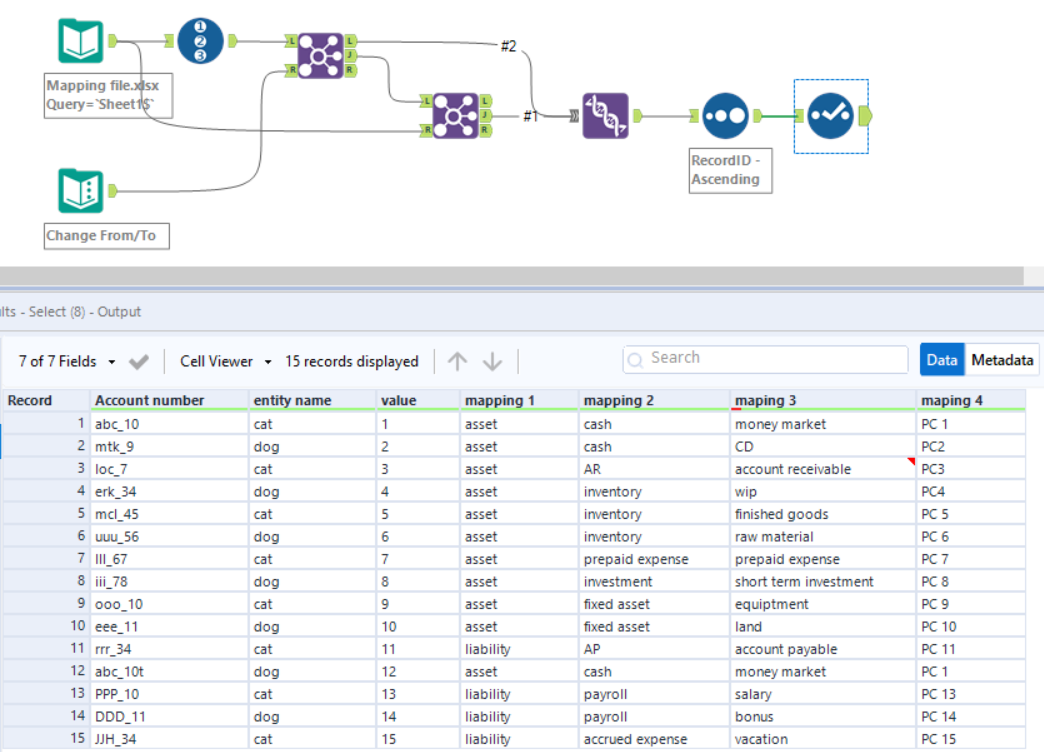This screenshot has height=752, width=1044.
Task: Click inside the Search box
Action: coord(765,358)
